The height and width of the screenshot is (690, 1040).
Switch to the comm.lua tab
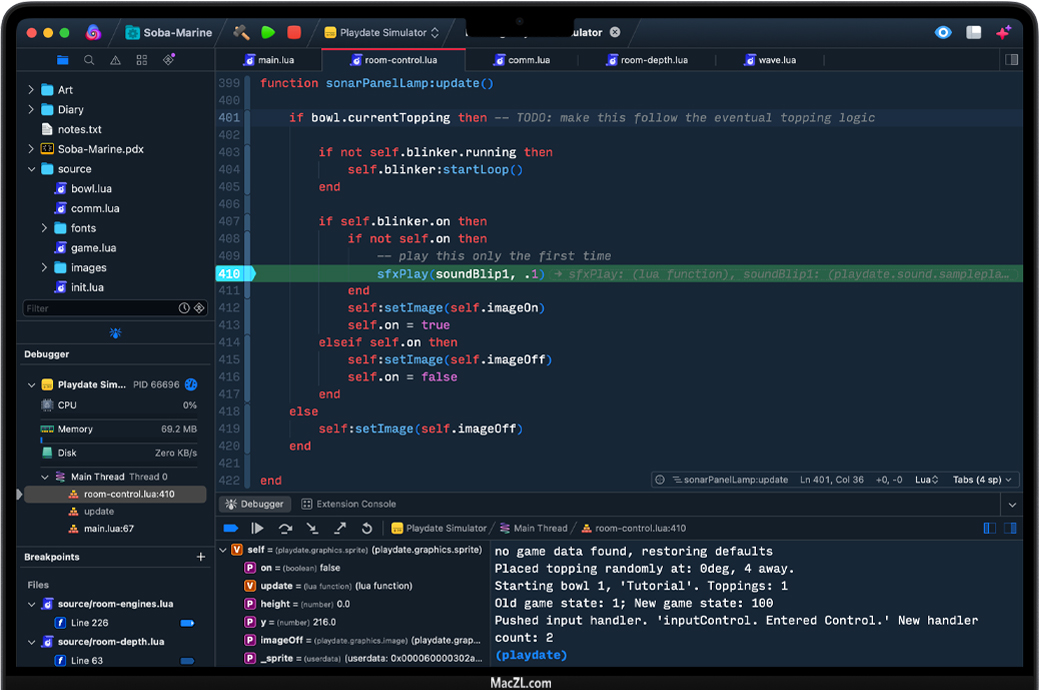[520, 60]
